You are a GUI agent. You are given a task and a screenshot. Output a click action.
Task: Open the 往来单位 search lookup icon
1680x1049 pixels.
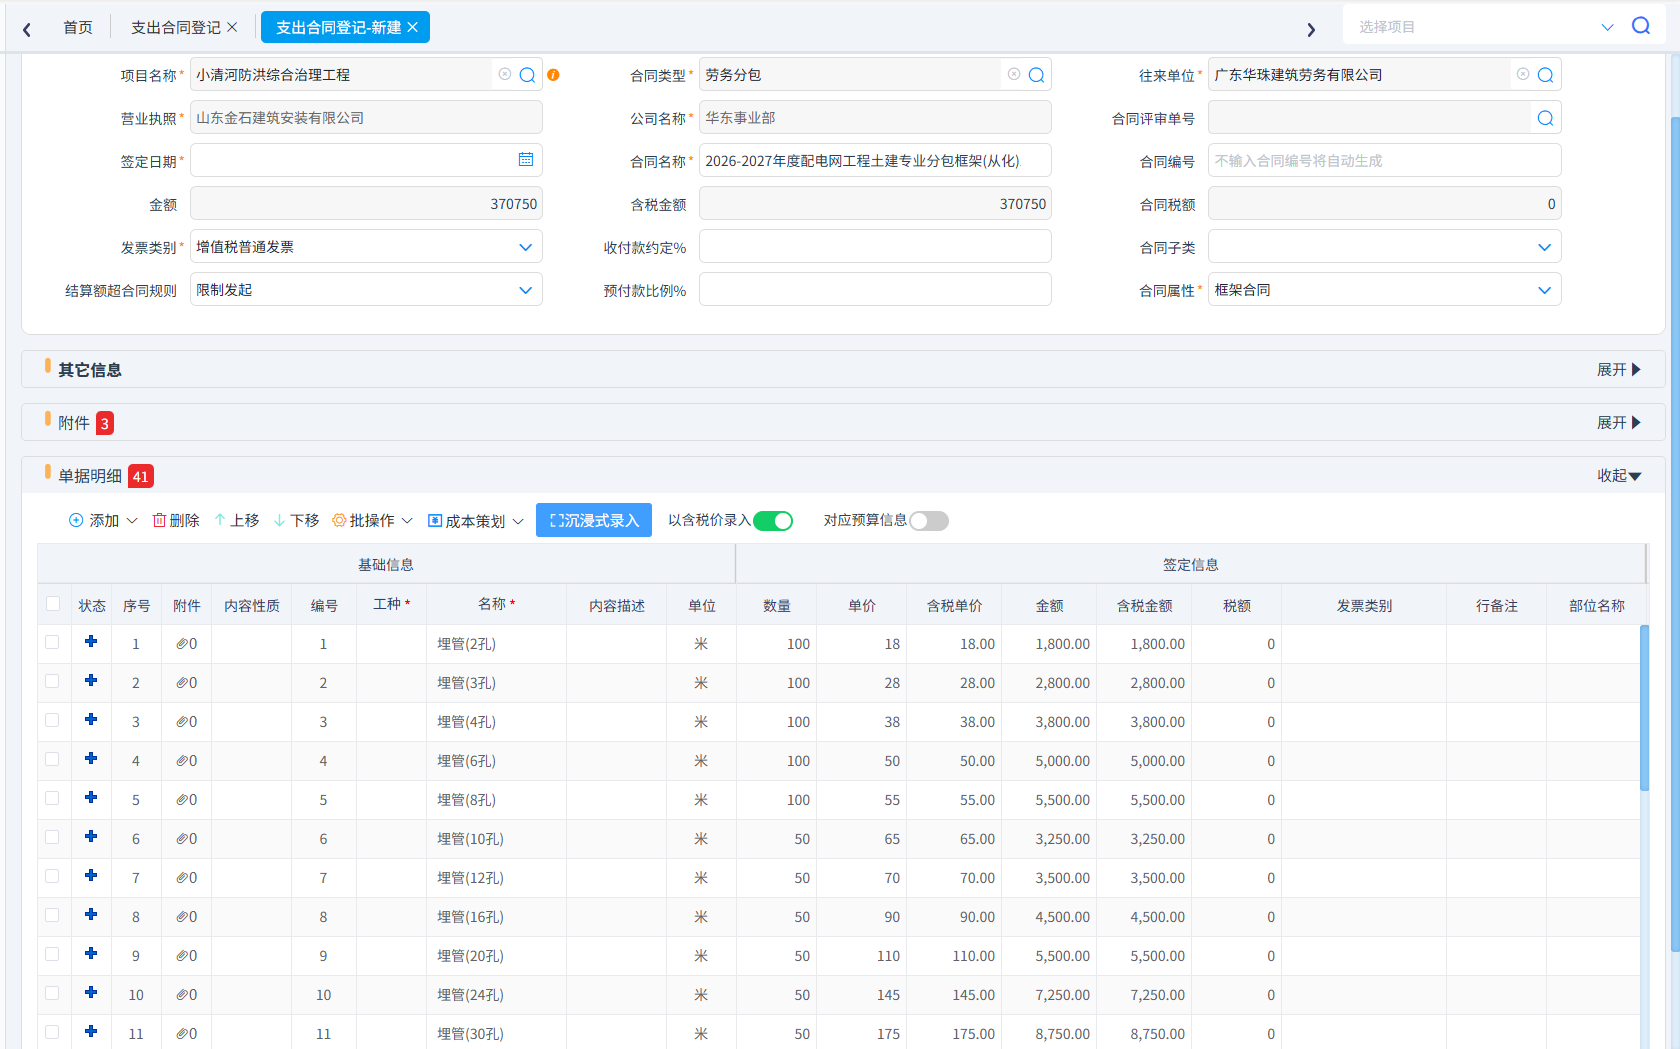click(1545, 75)
